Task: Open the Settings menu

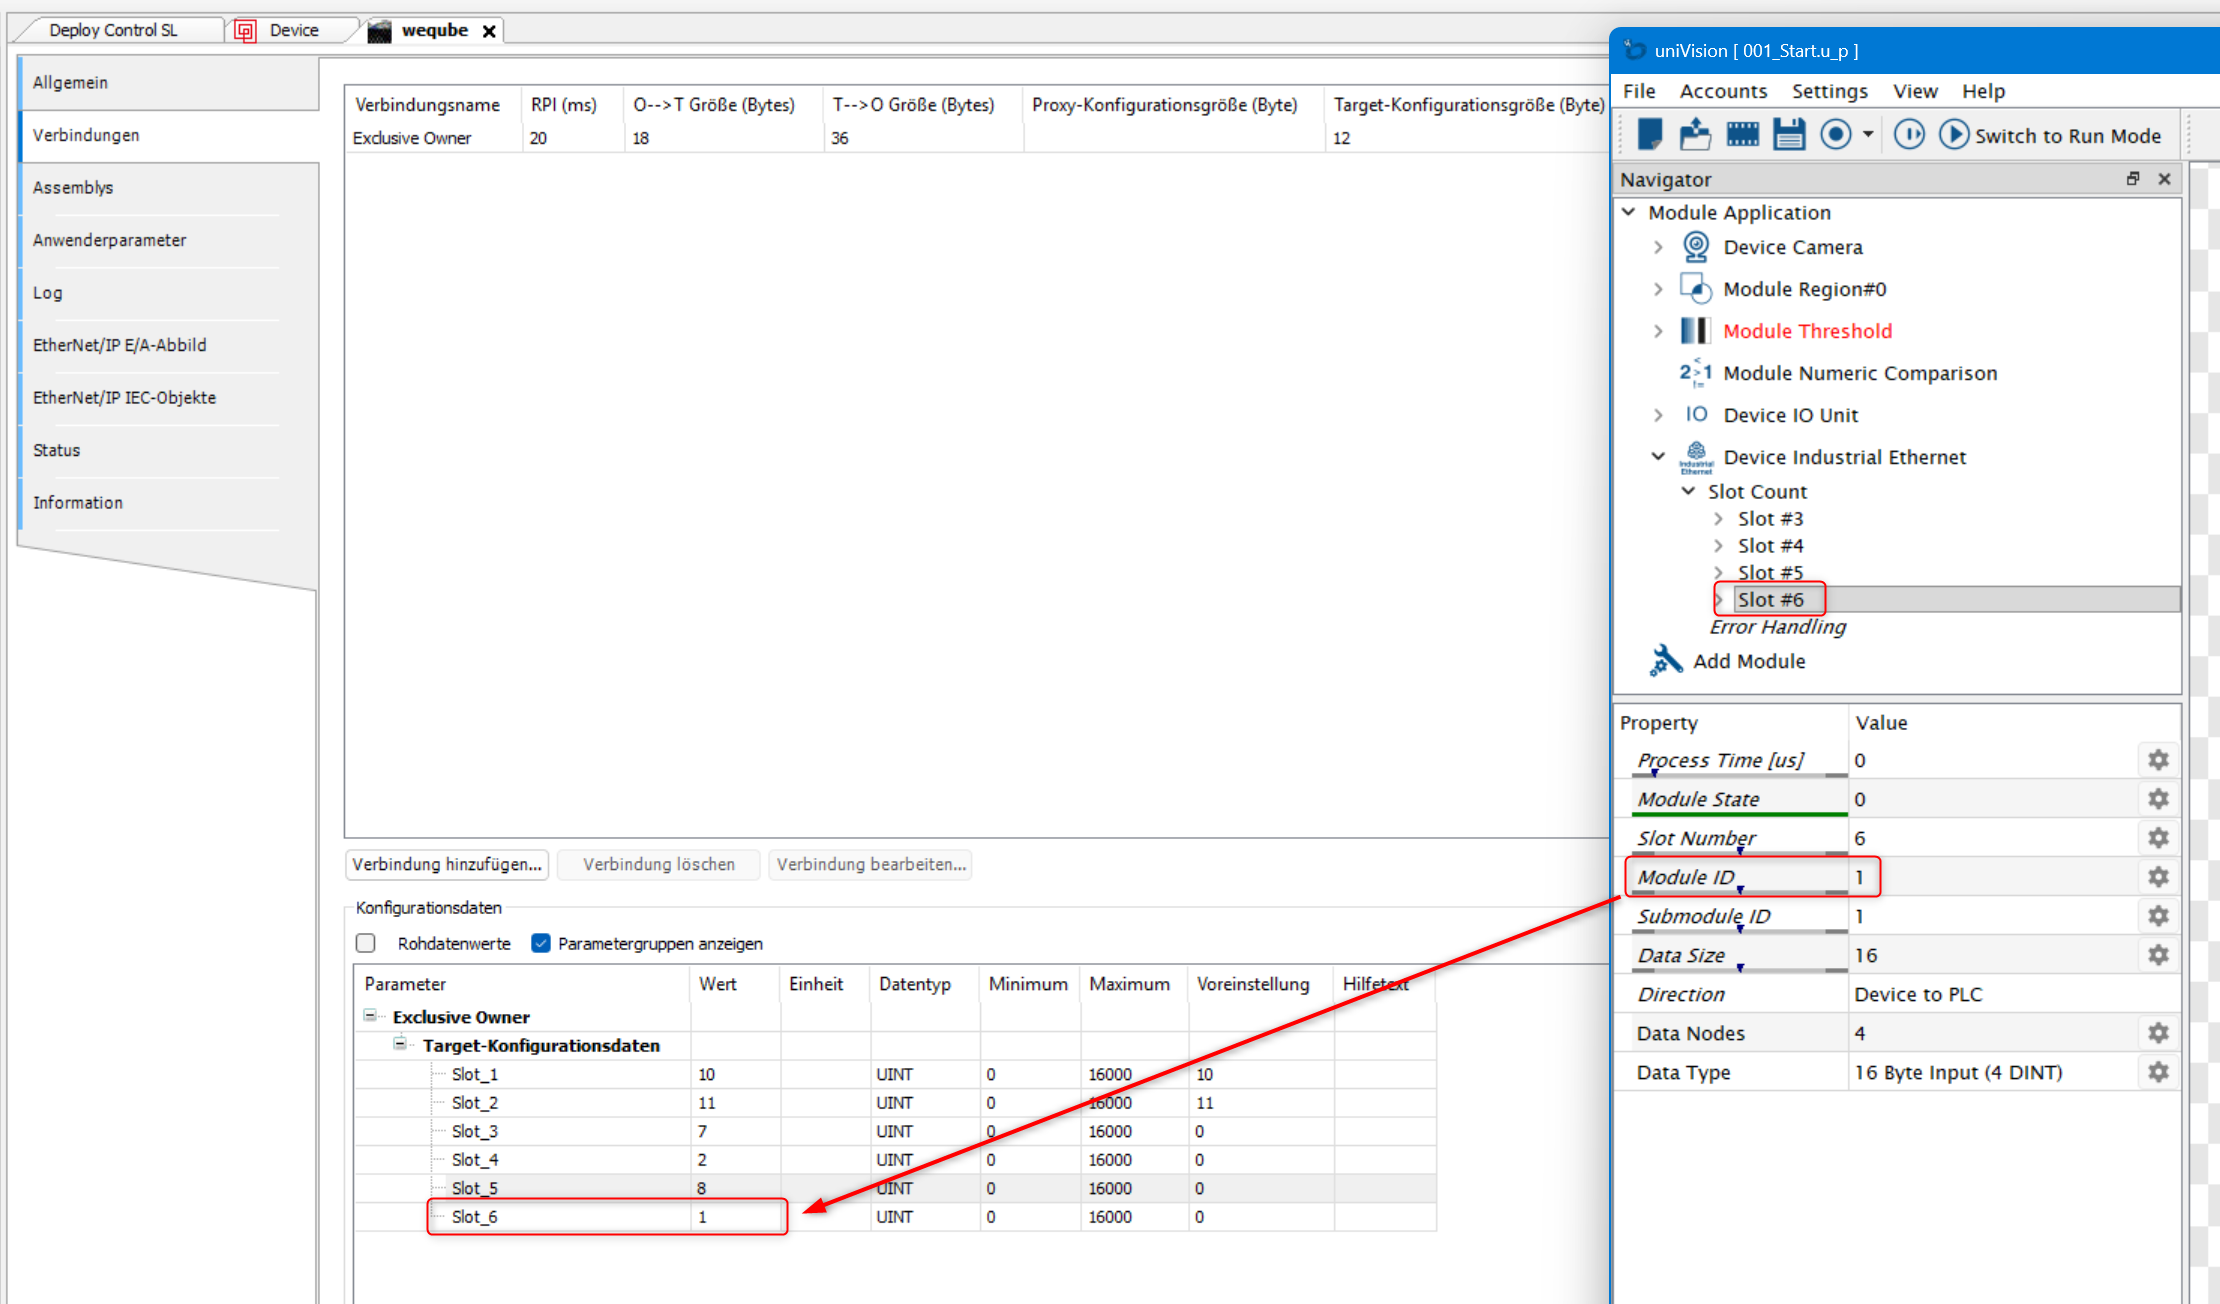Action: (1829, 91)
